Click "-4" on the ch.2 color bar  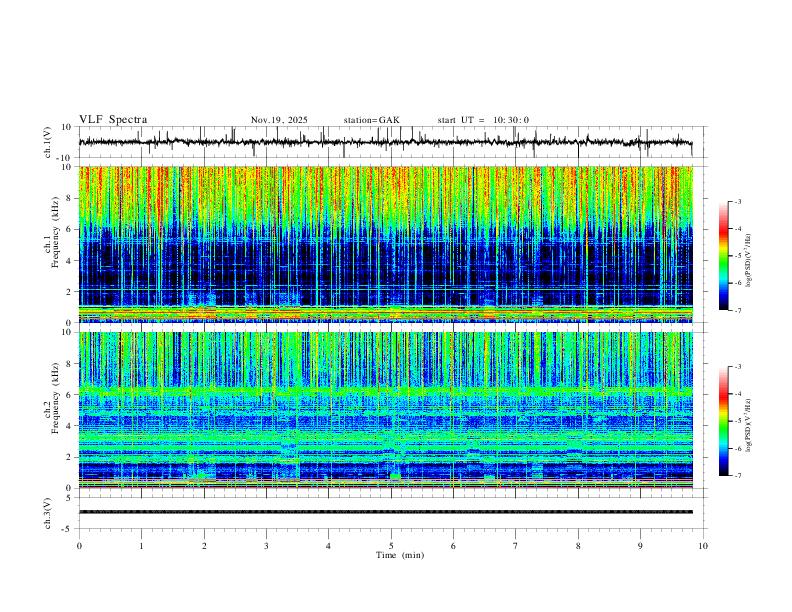[737, 394]
